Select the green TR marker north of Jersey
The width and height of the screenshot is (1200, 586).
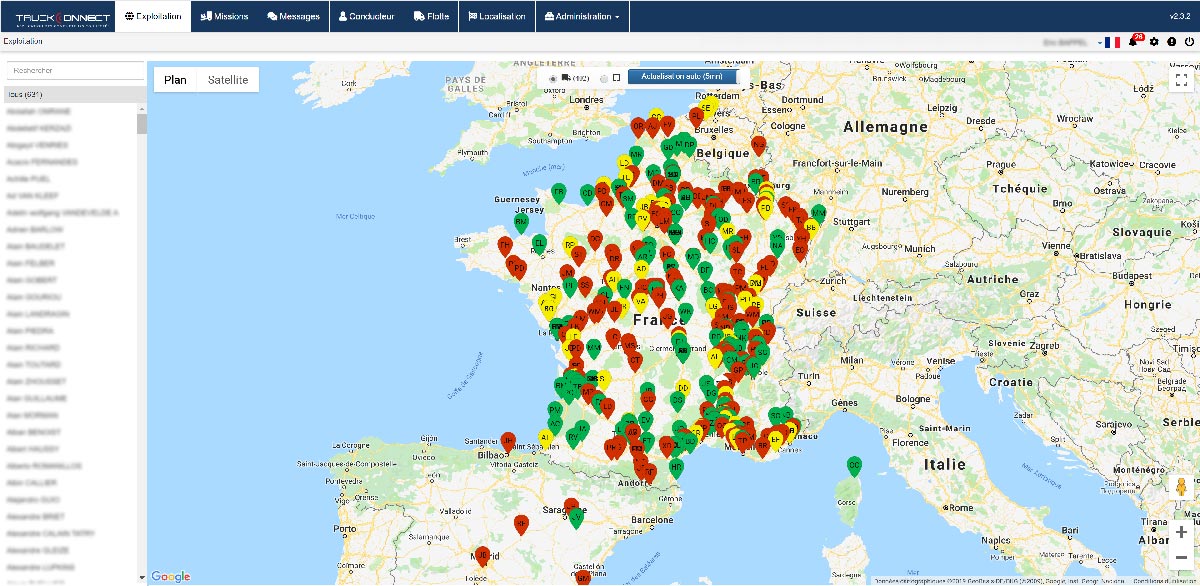point(559,193)
